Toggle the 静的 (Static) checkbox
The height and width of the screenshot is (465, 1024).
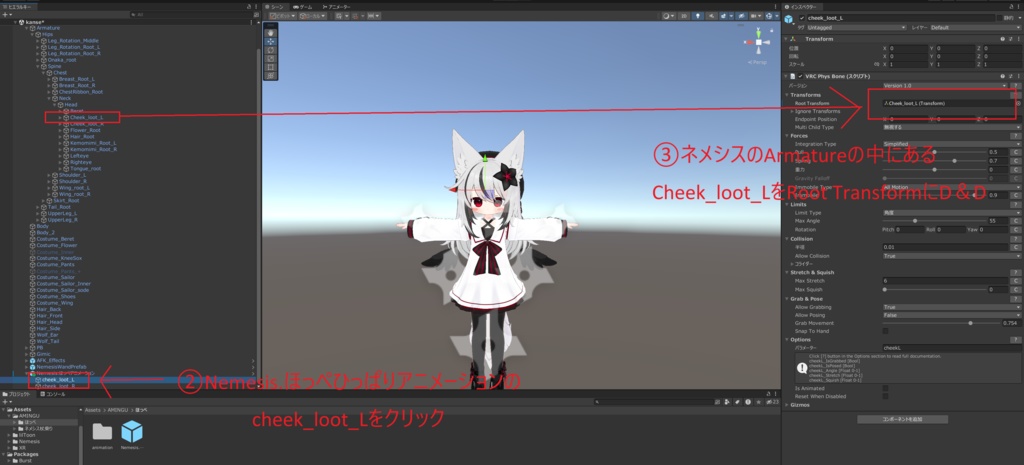tap(999, 18)
